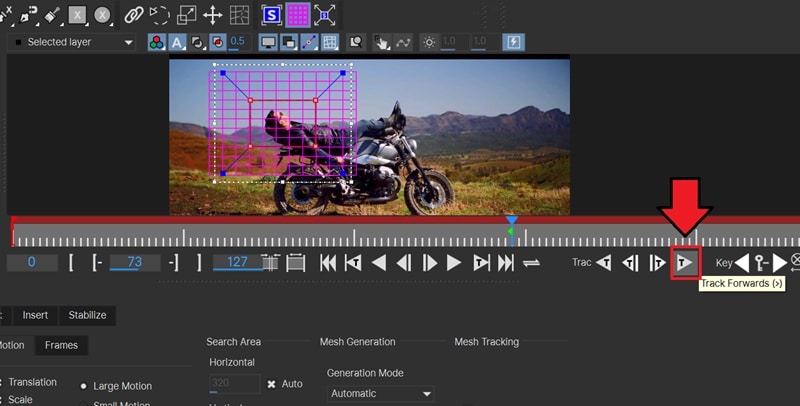Toggle the RGB channels display icon
This screenshot has height=406, width=800.
(x=157, y=42)
